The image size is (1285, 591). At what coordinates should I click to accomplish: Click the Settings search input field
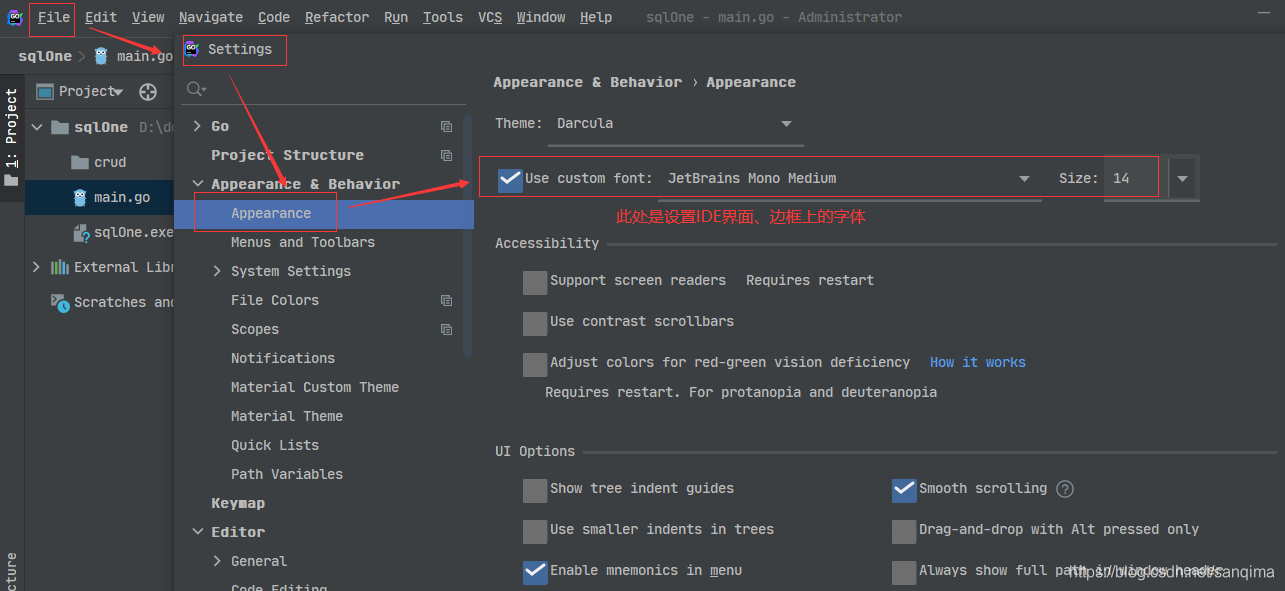(325, 90)
